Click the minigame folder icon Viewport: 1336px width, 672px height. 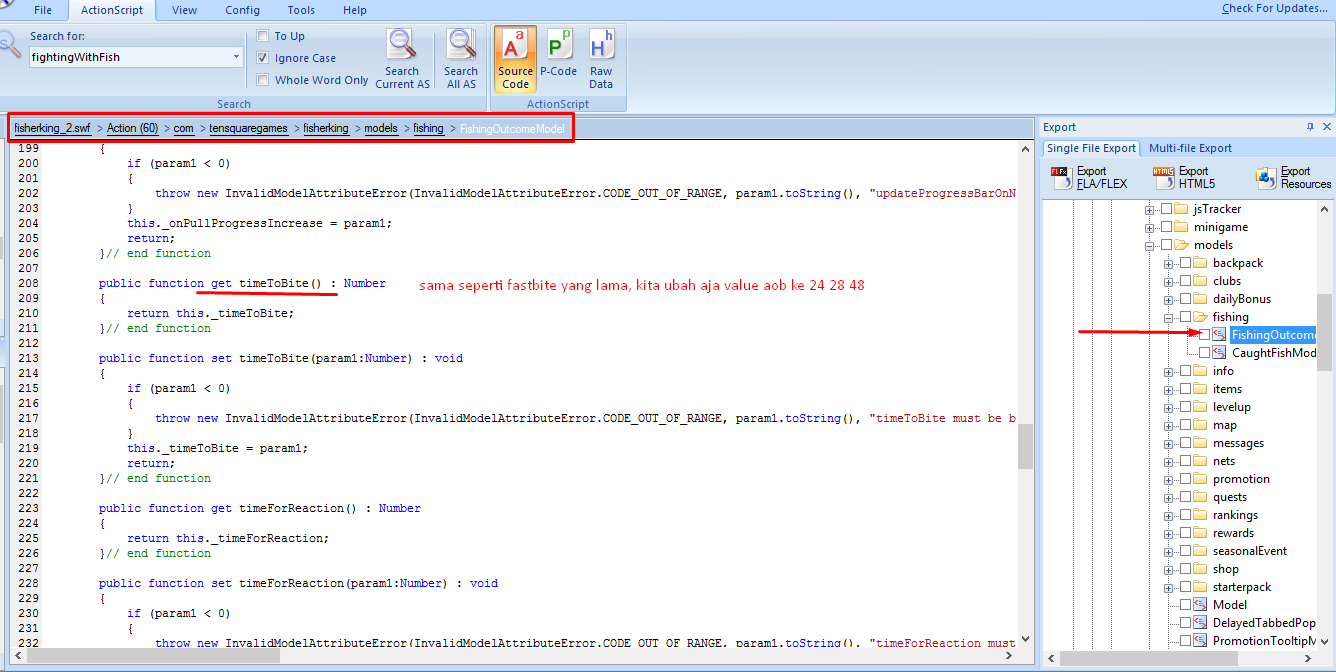pos(1181,227)
